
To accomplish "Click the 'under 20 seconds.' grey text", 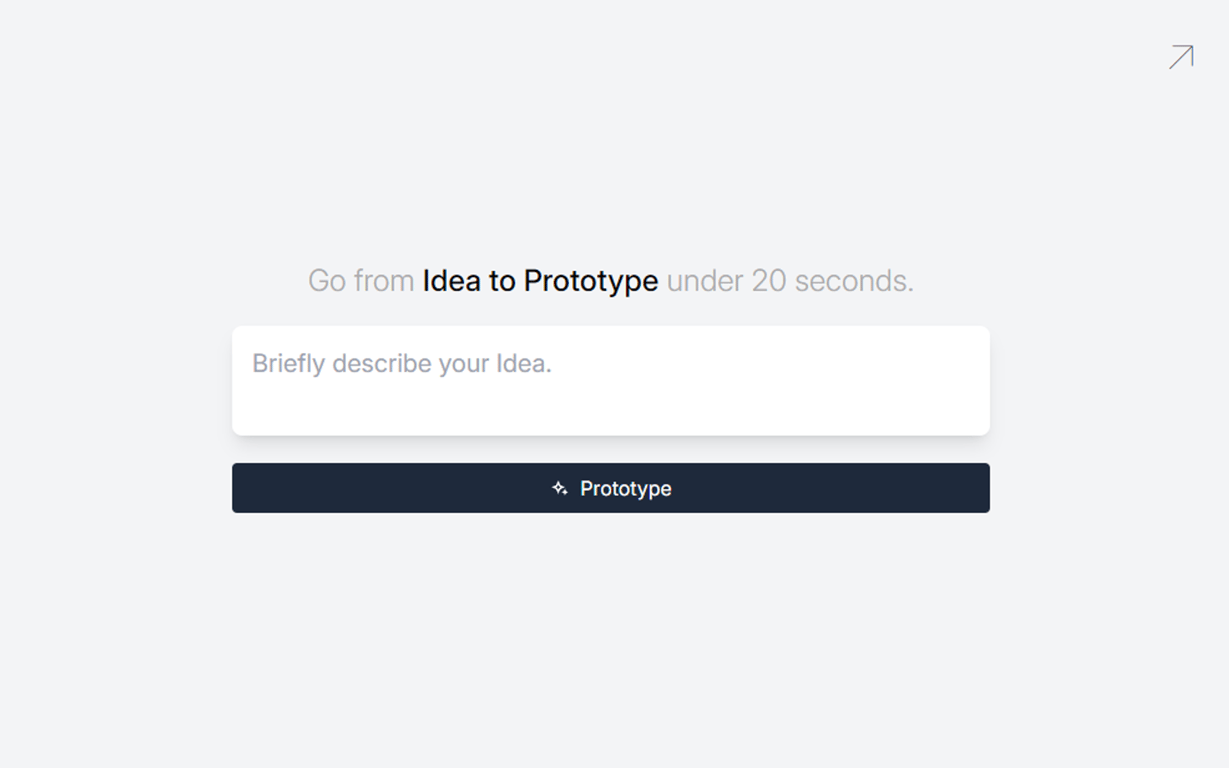I will click(790, 281).
